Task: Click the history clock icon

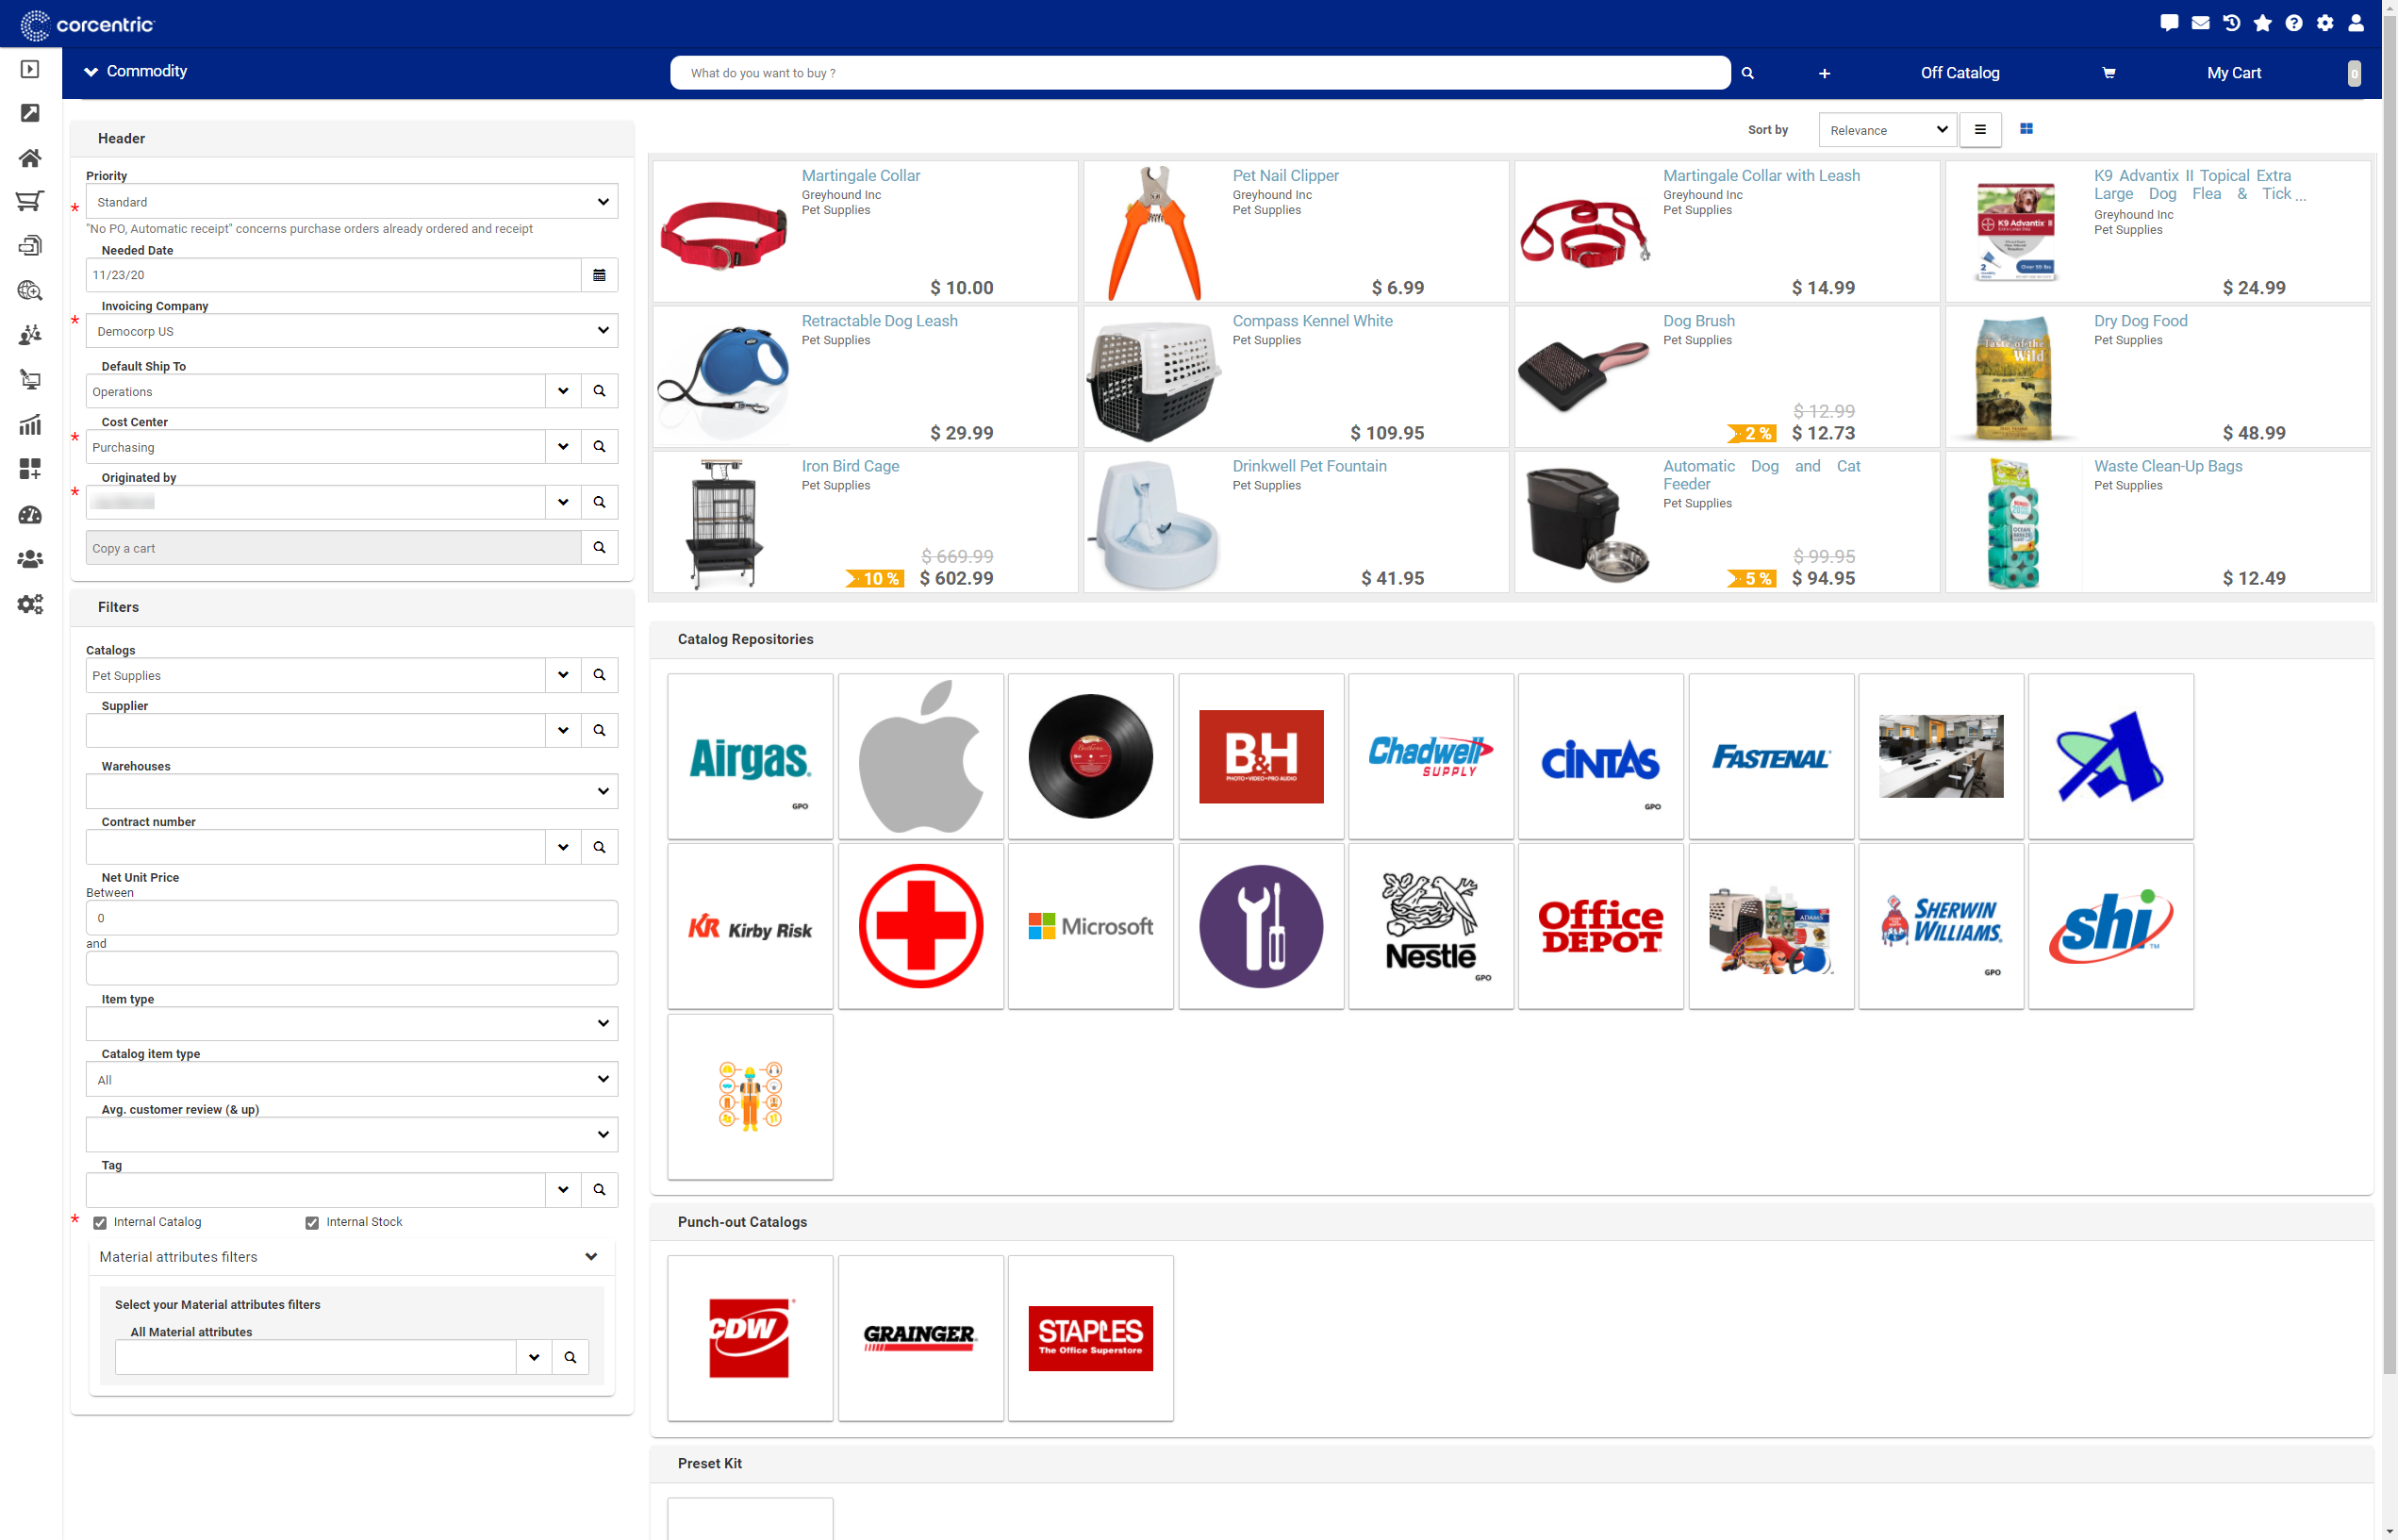Action: tap(2231, 23)
